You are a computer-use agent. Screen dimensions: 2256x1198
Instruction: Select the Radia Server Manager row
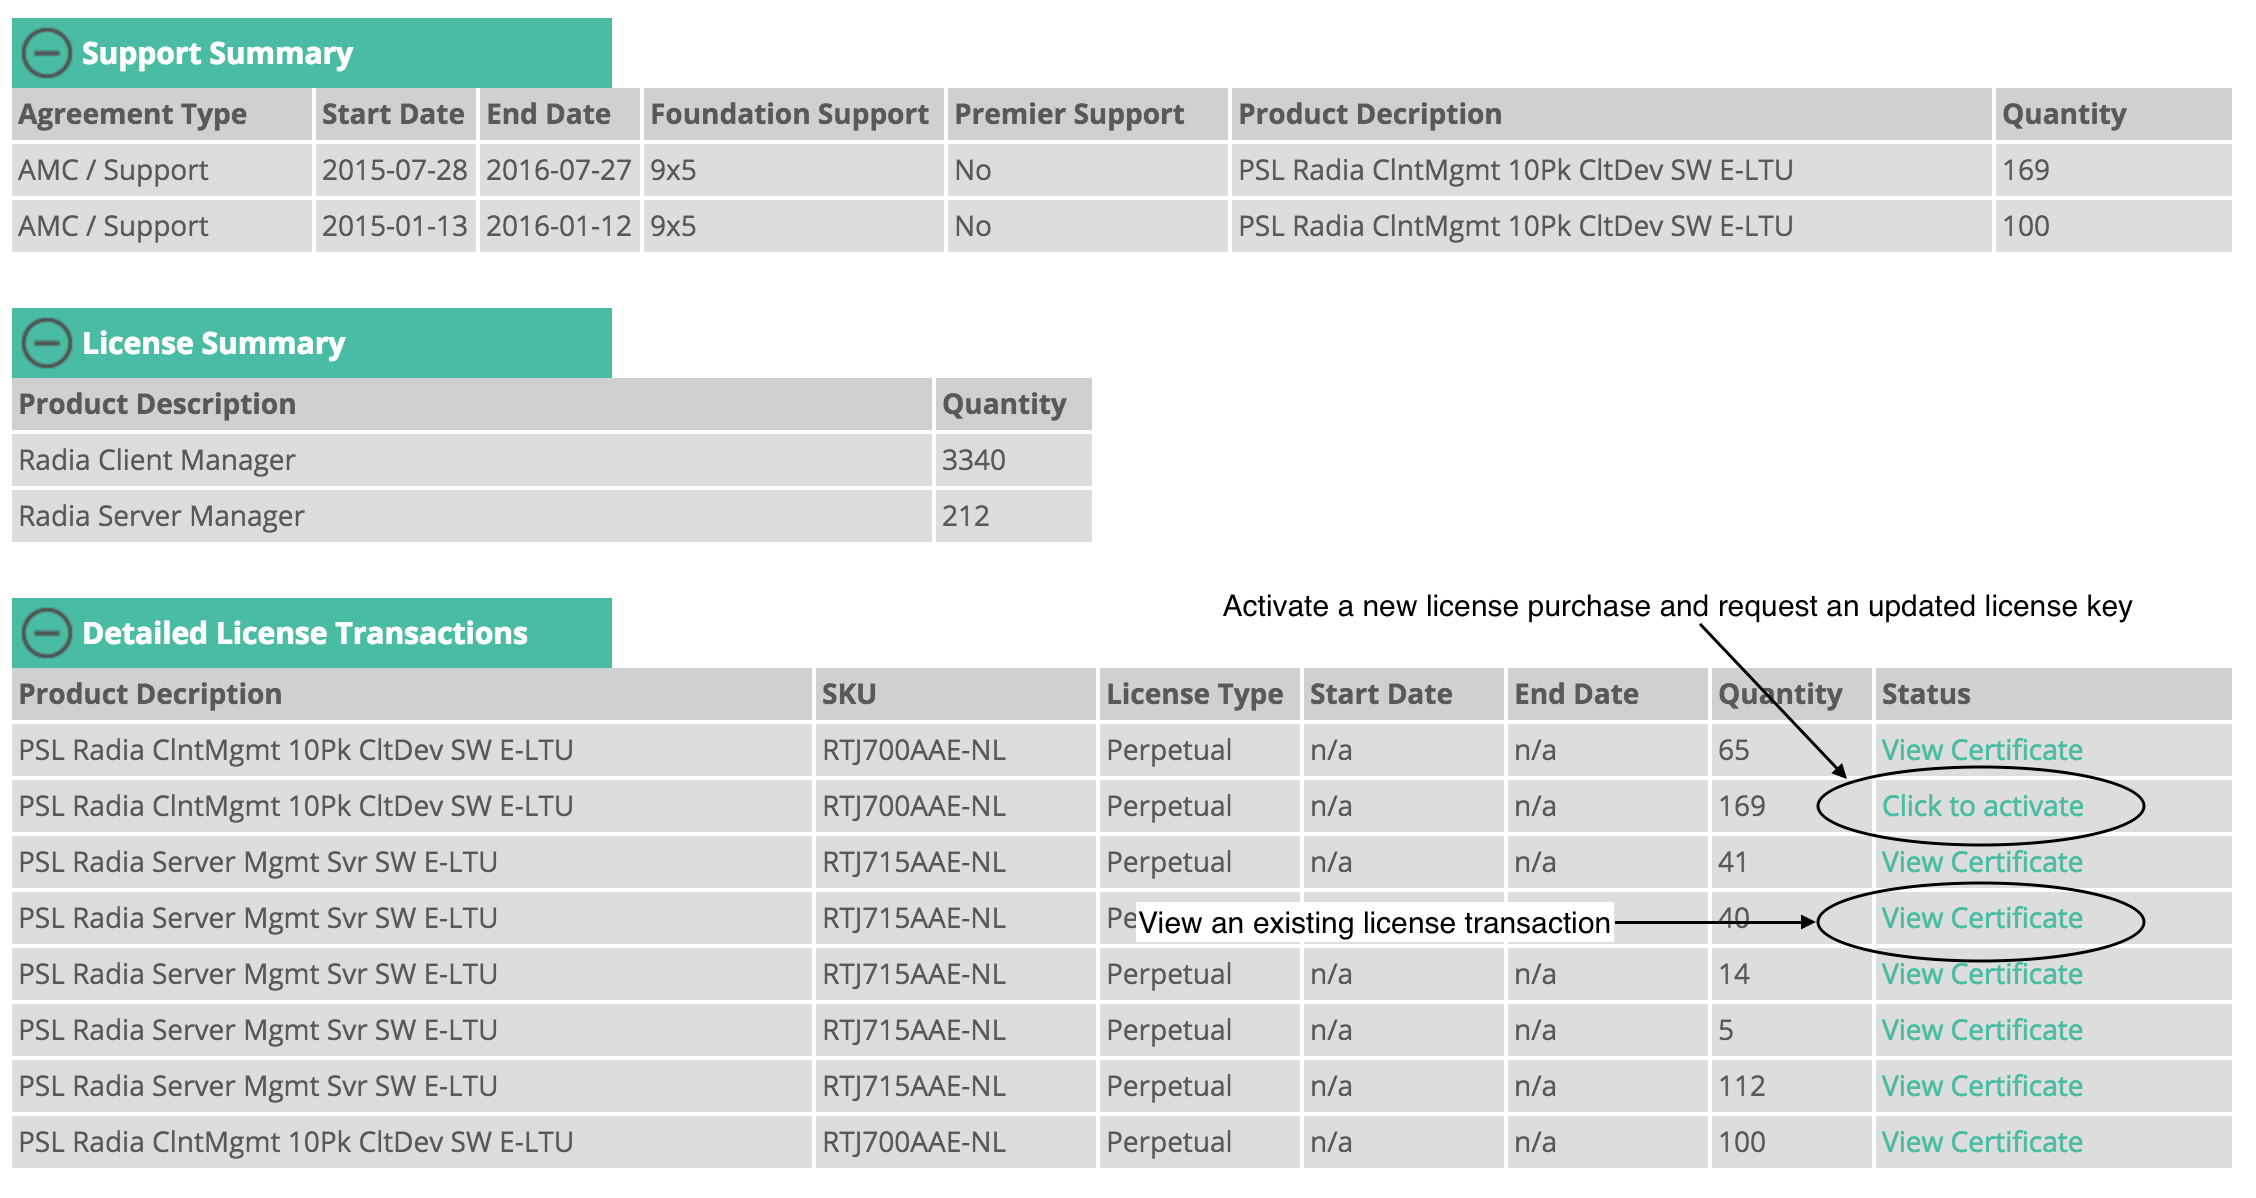[552, 516]
